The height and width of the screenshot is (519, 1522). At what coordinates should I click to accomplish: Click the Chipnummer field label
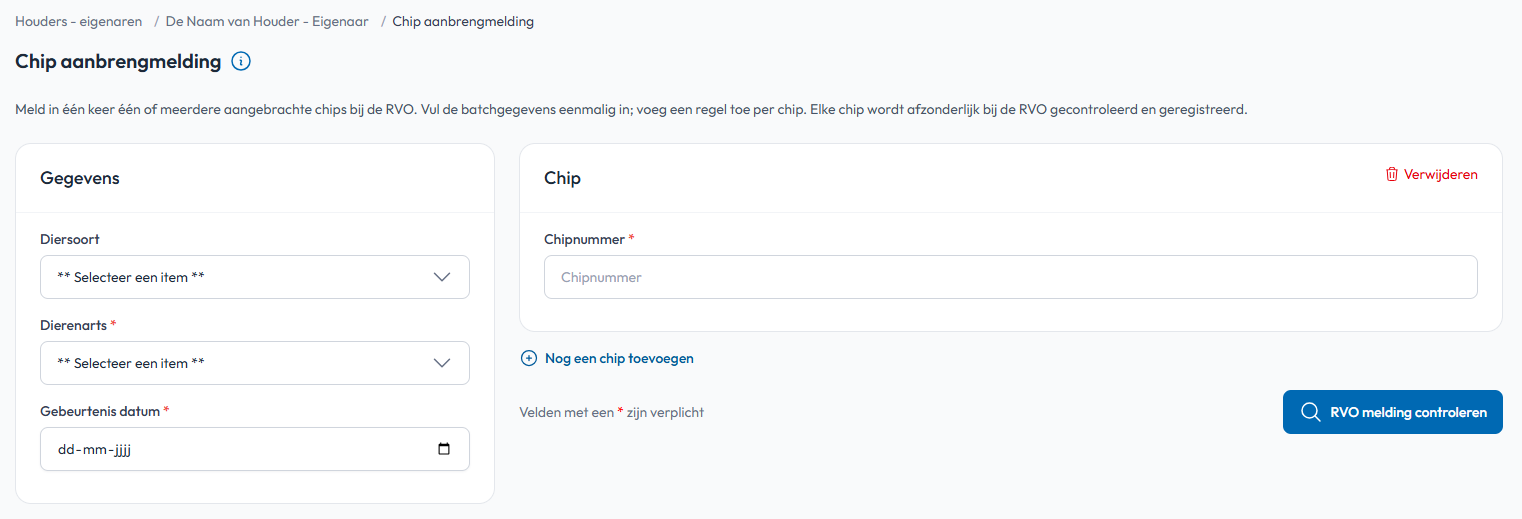589,239
